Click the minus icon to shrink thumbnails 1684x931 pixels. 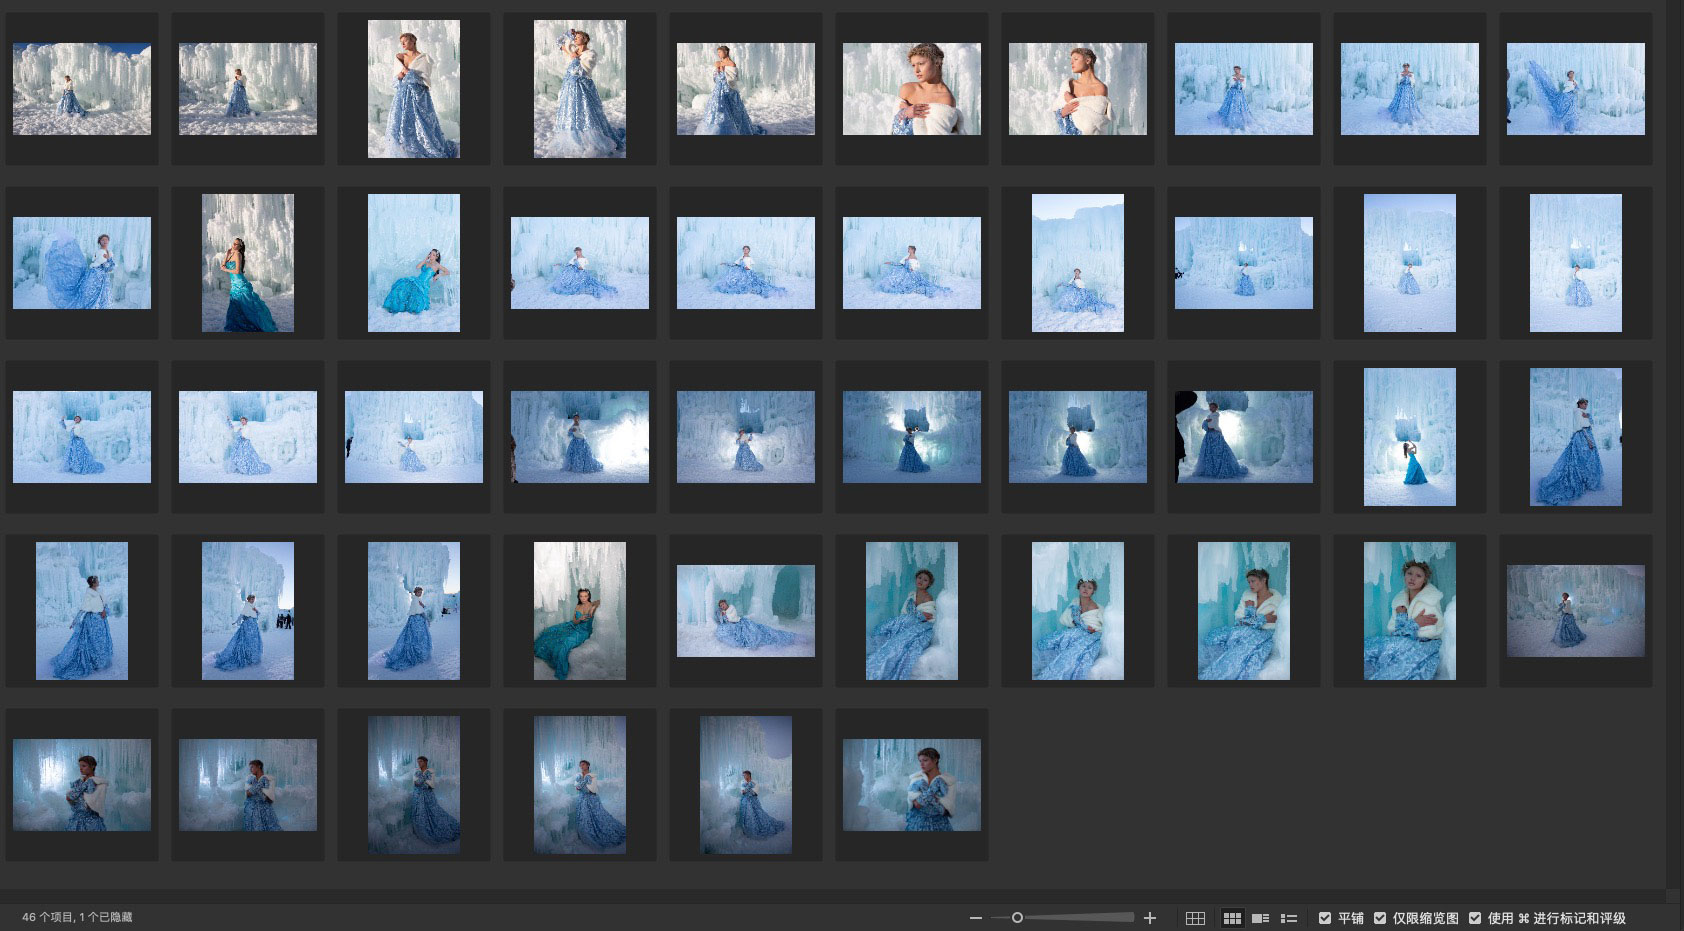(975, 918)
